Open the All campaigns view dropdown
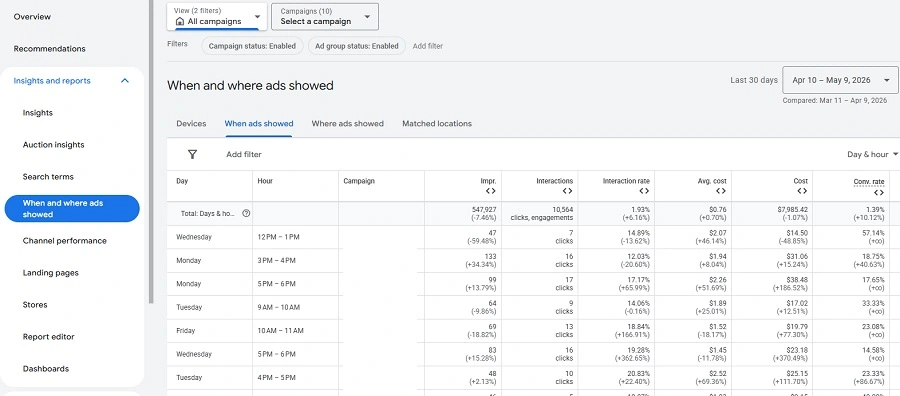The height and width of the screenshot is (396, 900). coord(217,17)
